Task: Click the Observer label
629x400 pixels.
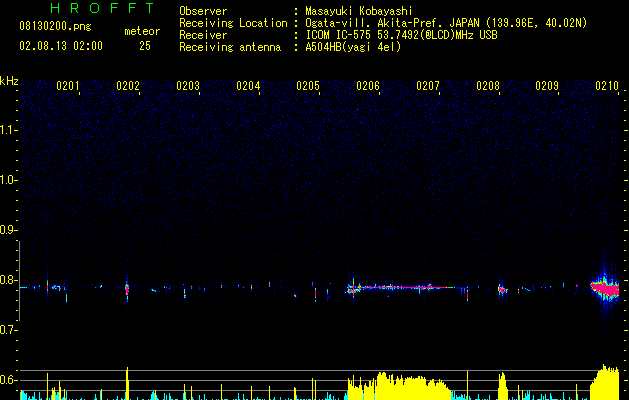Action: tap(203, 11)
